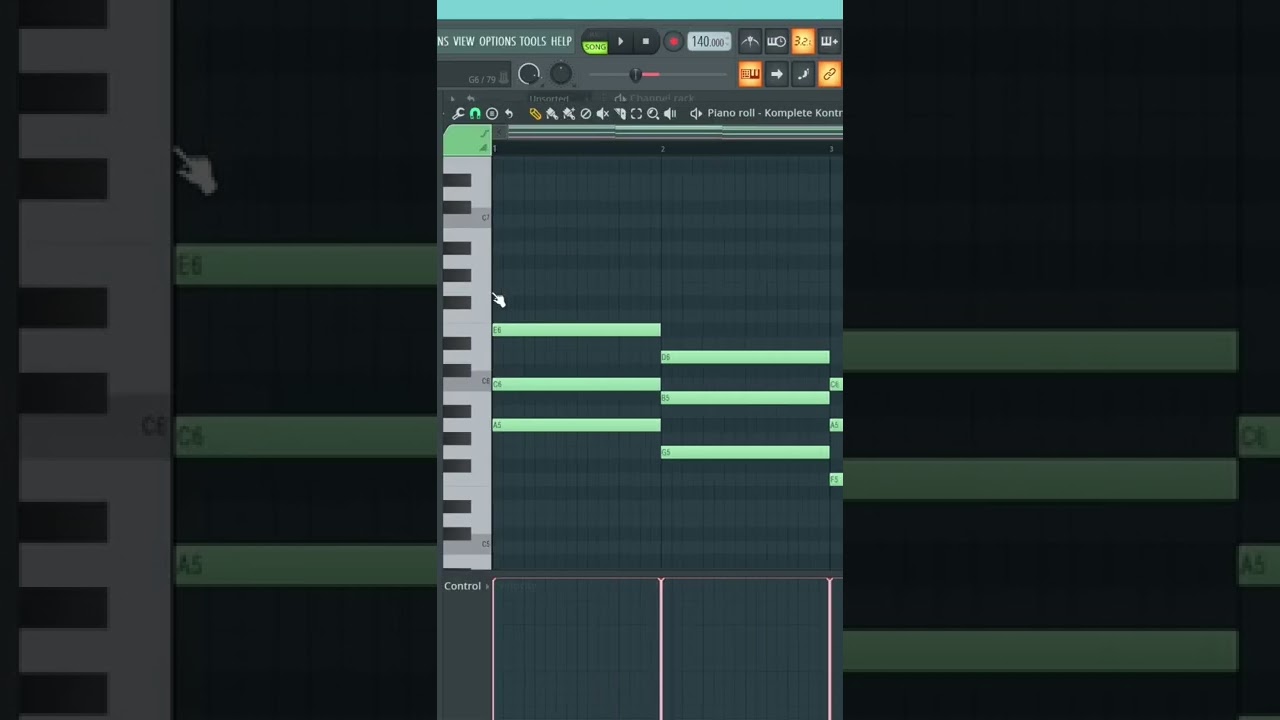Select the Delete tool icon
The height and width of the screenshot is (720, 1280).
pyautogui.click(x=586, y=114)
